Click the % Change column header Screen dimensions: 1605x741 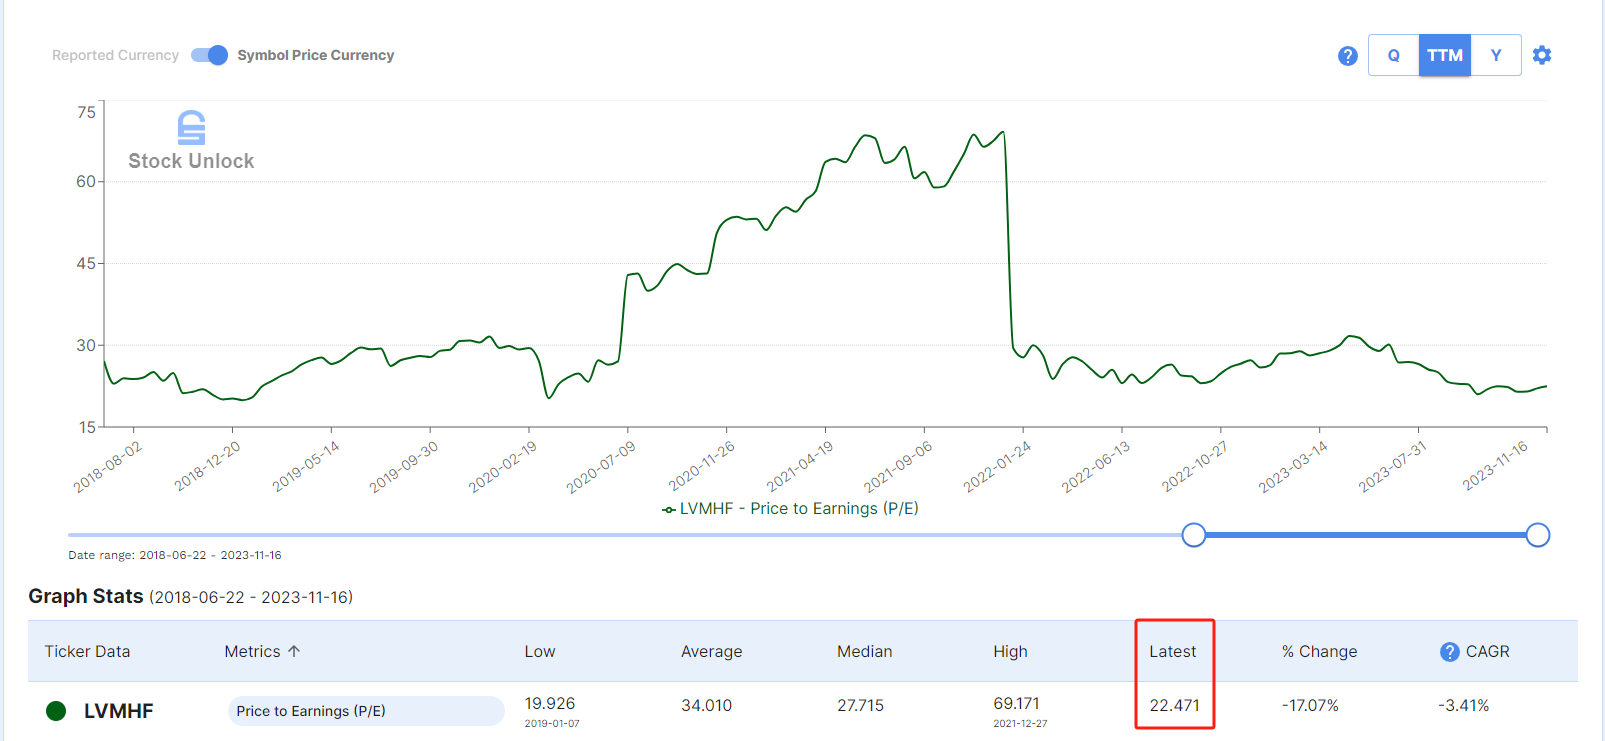click(x=1320, y=652)
